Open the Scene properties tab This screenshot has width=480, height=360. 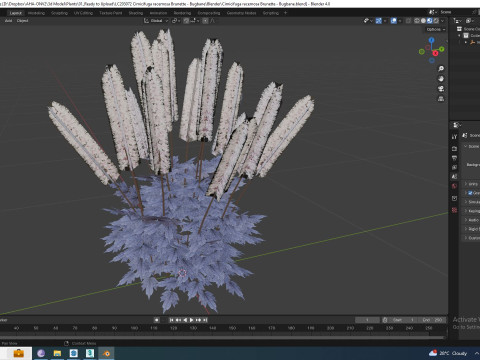point(454,177)
